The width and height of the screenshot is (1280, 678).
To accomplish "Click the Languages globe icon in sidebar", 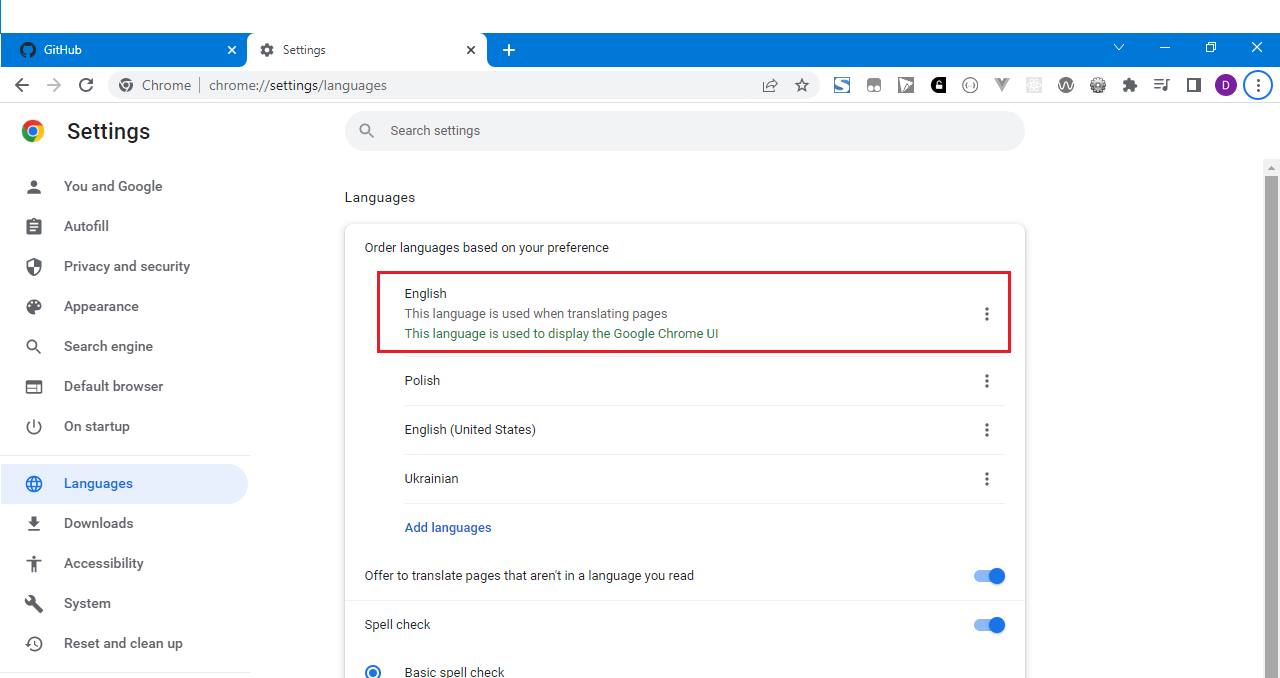I will click(34, 483).
